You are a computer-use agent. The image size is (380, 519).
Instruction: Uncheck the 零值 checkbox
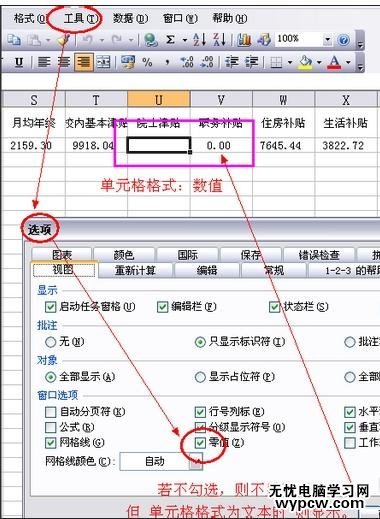[x=200, y=443]
